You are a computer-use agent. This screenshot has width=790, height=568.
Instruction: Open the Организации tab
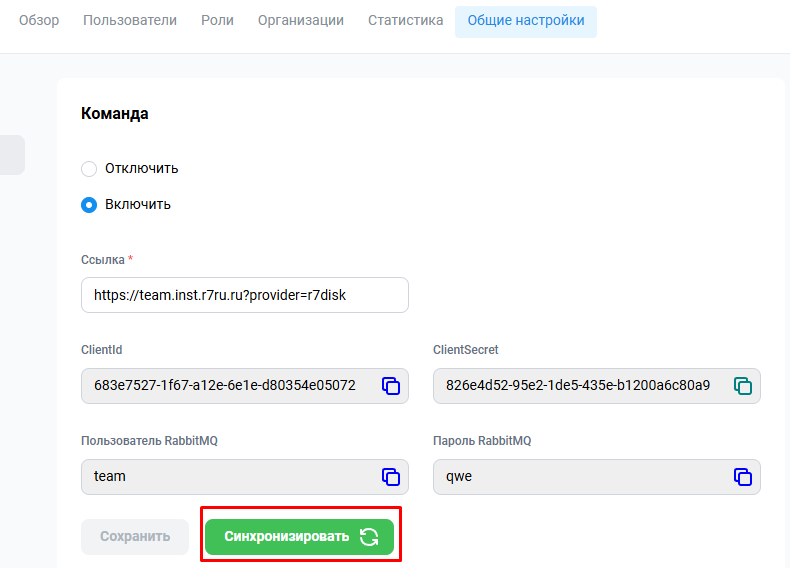300,21
